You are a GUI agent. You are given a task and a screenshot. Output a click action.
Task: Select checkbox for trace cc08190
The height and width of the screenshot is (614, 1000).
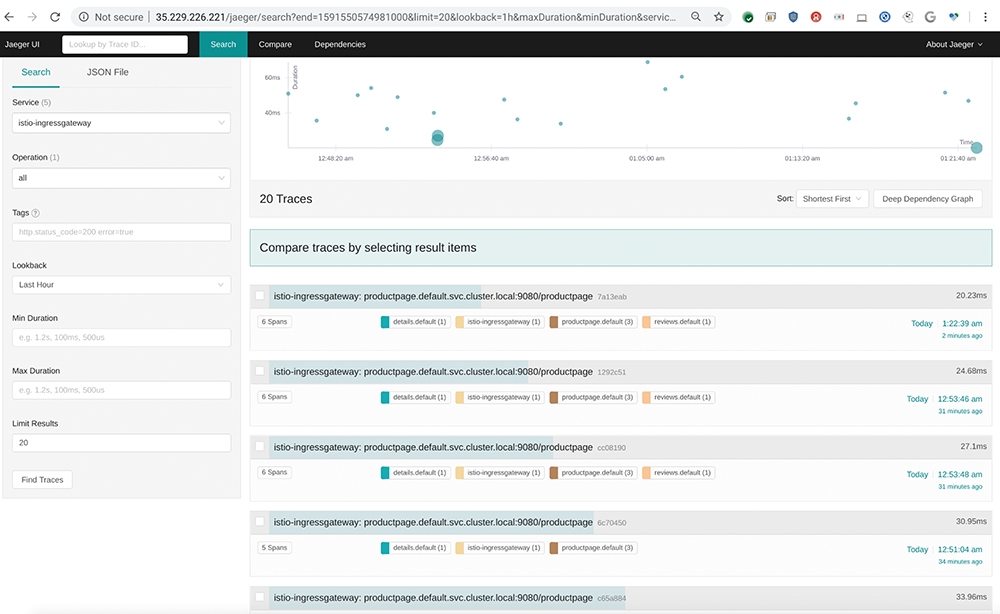(x=260, y=446)
